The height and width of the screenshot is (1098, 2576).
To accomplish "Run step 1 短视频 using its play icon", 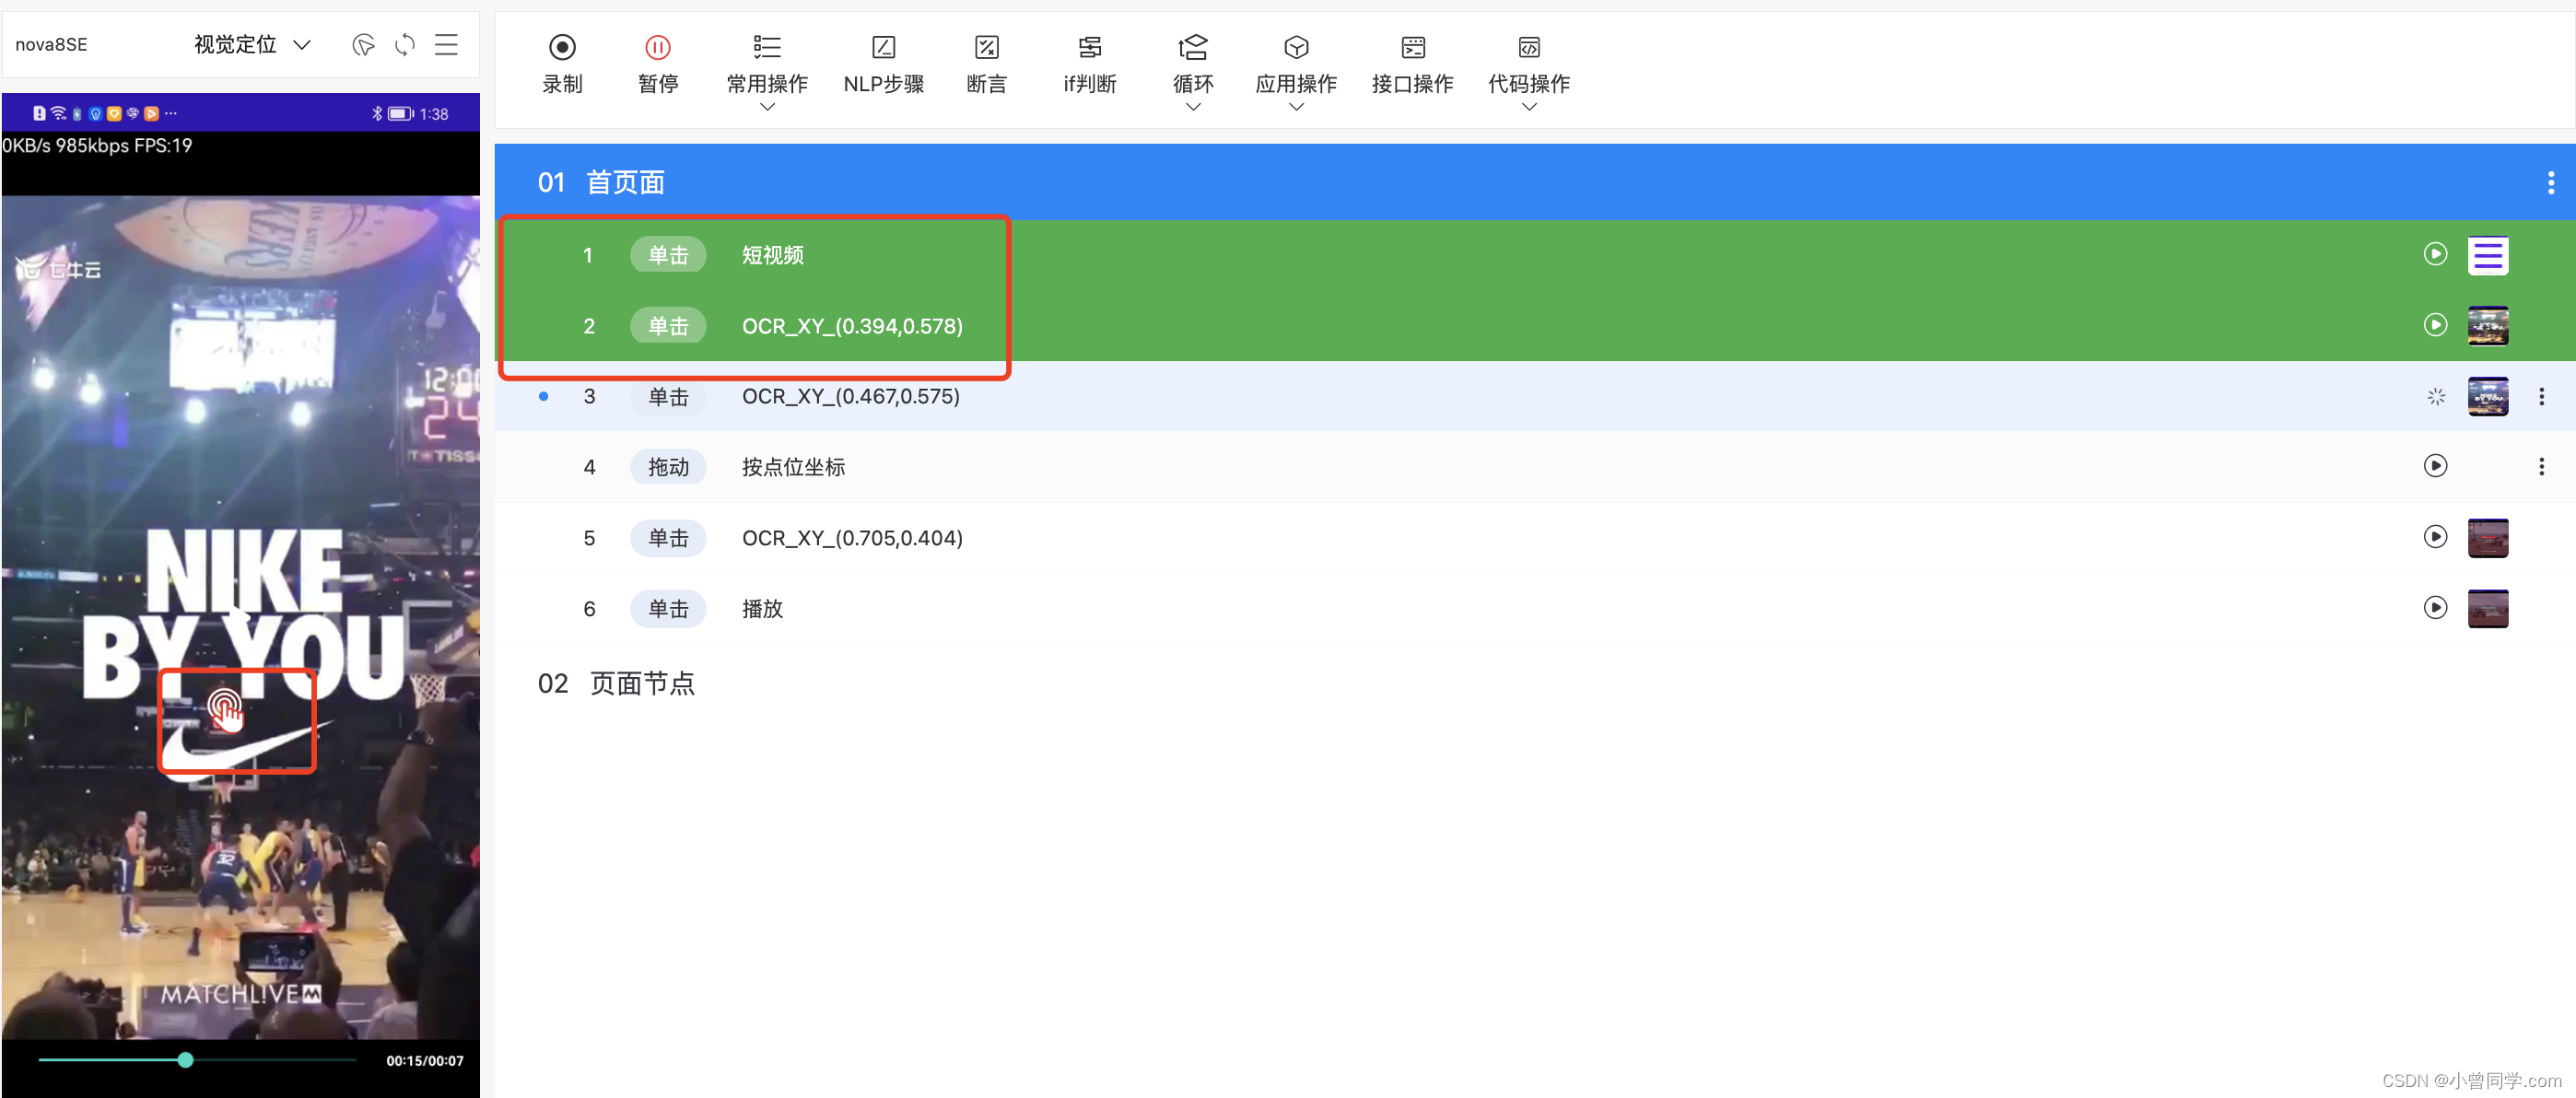I will point(2435,254).
